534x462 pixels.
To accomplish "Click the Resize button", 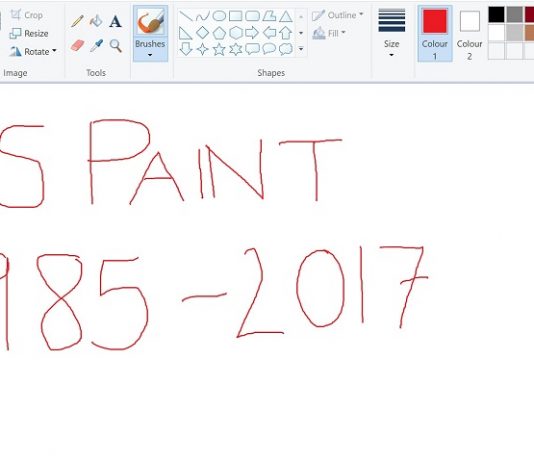I will 29,33.
